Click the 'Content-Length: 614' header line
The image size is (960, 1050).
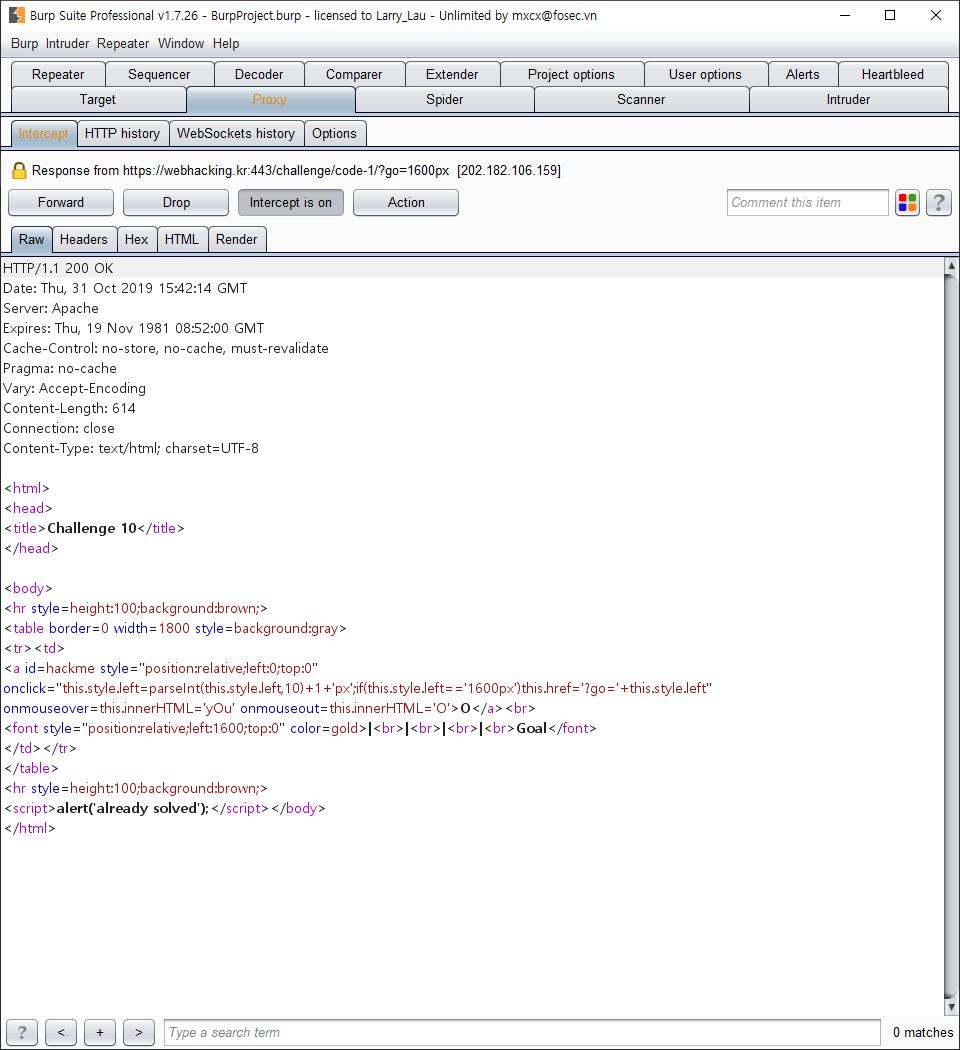pyautogui.click(x=70, y=408)
